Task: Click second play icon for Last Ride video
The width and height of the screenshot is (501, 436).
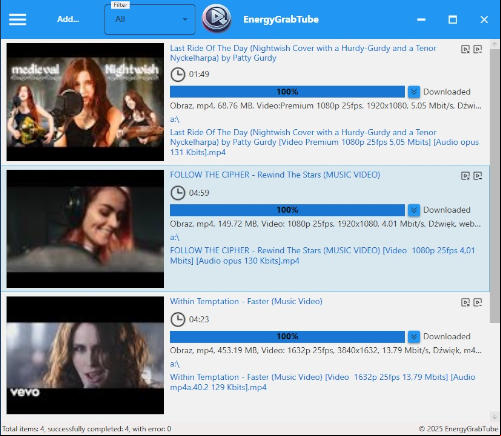Action: 478,49
